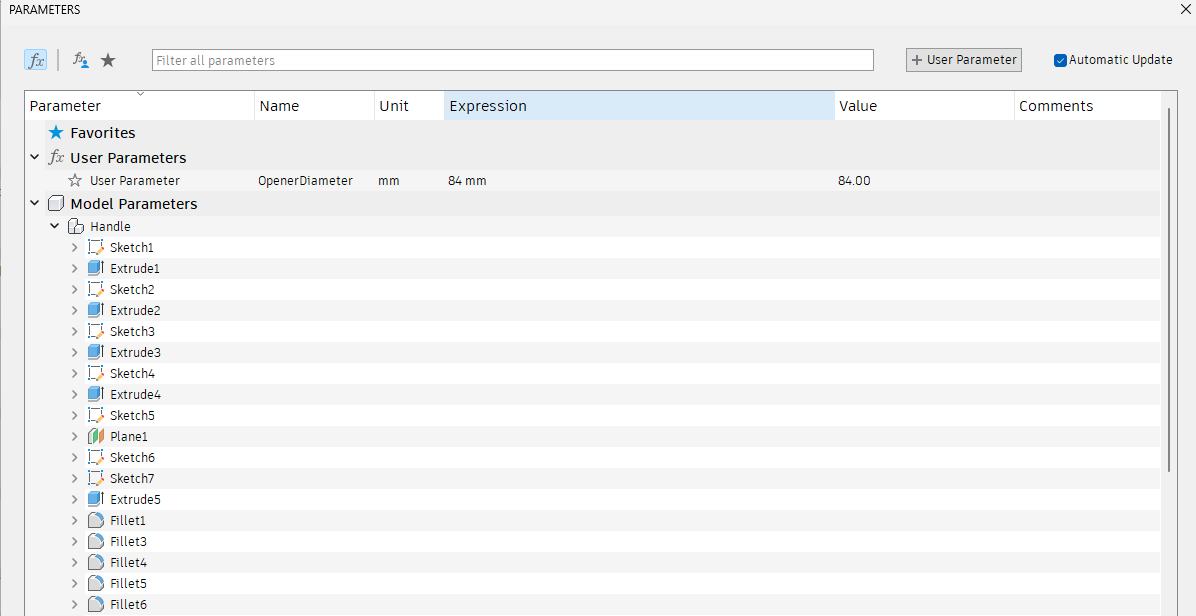Screen dimensions: 1196x616
Task: Sort by the Unit column header
Action: pyautogui.click(x=410, y=106)
